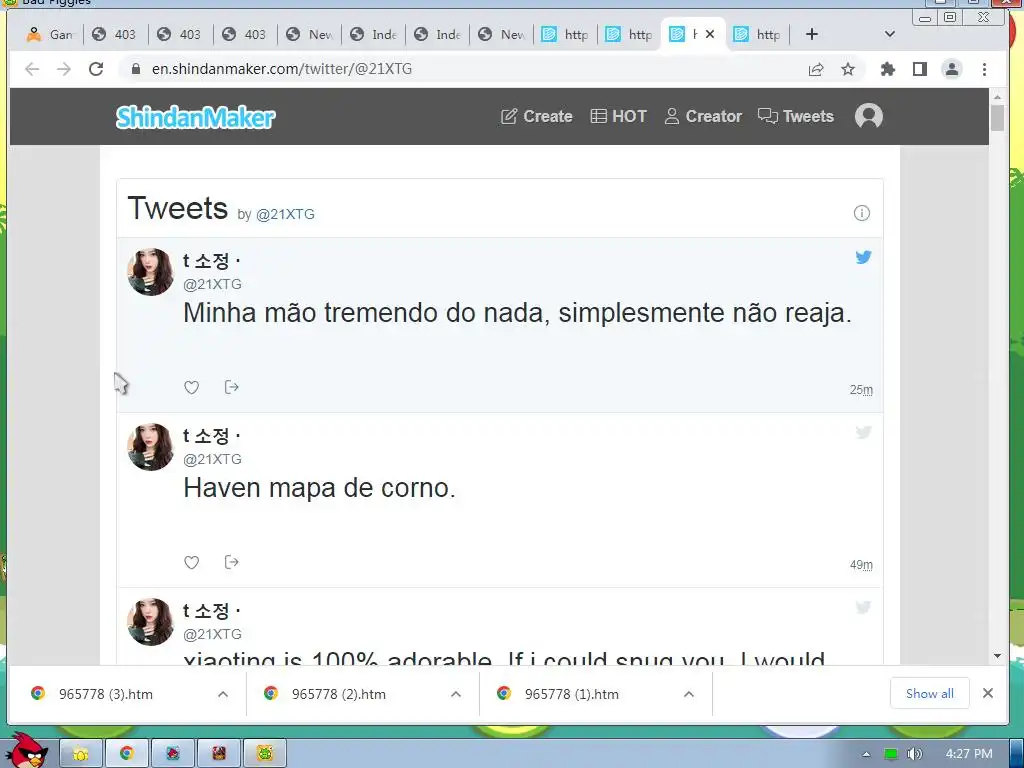The height and width of the screenshot is (768, 1024).
Task: Switch to the first 'Gam' tab
Action: pos(50,34)
